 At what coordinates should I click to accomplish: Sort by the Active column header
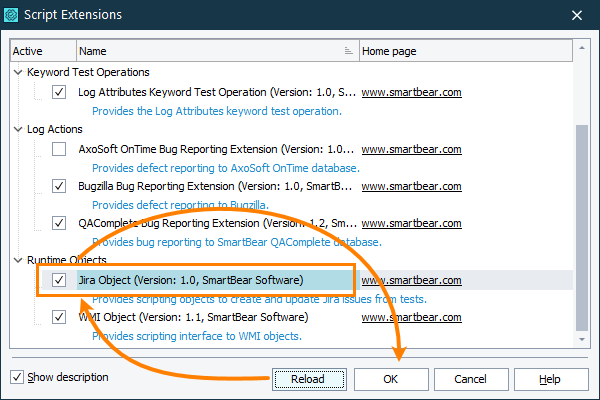(x=42, y=51)
